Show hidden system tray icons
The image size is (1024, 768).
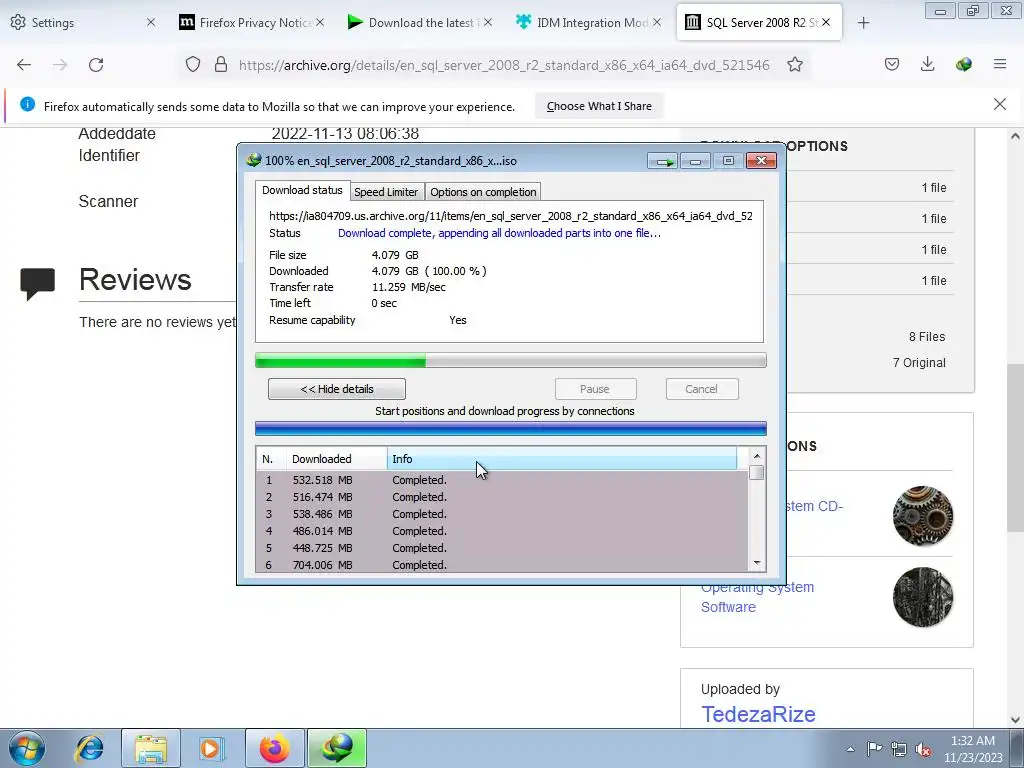coord(850,749)
